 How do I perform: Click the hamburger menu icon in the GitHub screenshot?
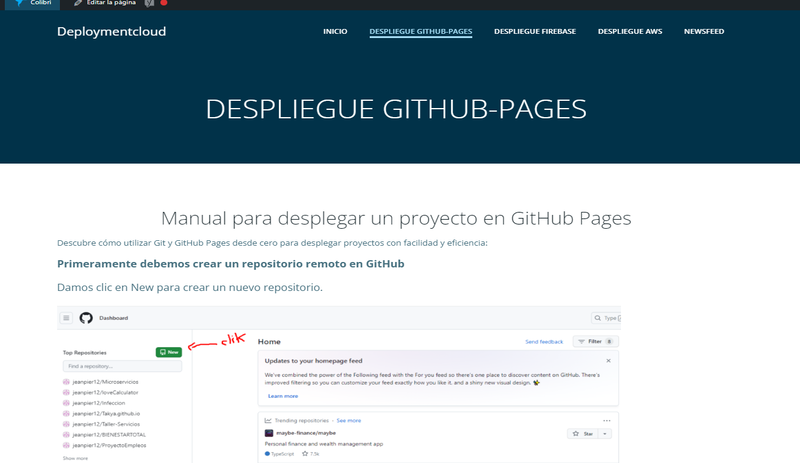pos(66,318)
